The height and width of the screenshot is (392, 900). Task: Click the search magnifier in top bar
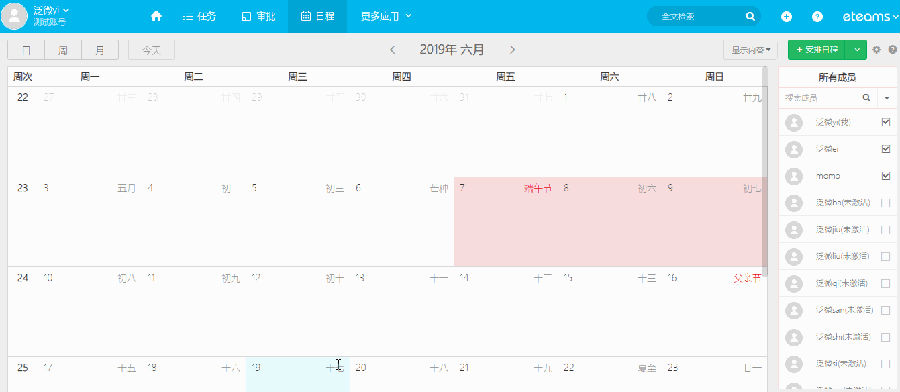[750, 17]
